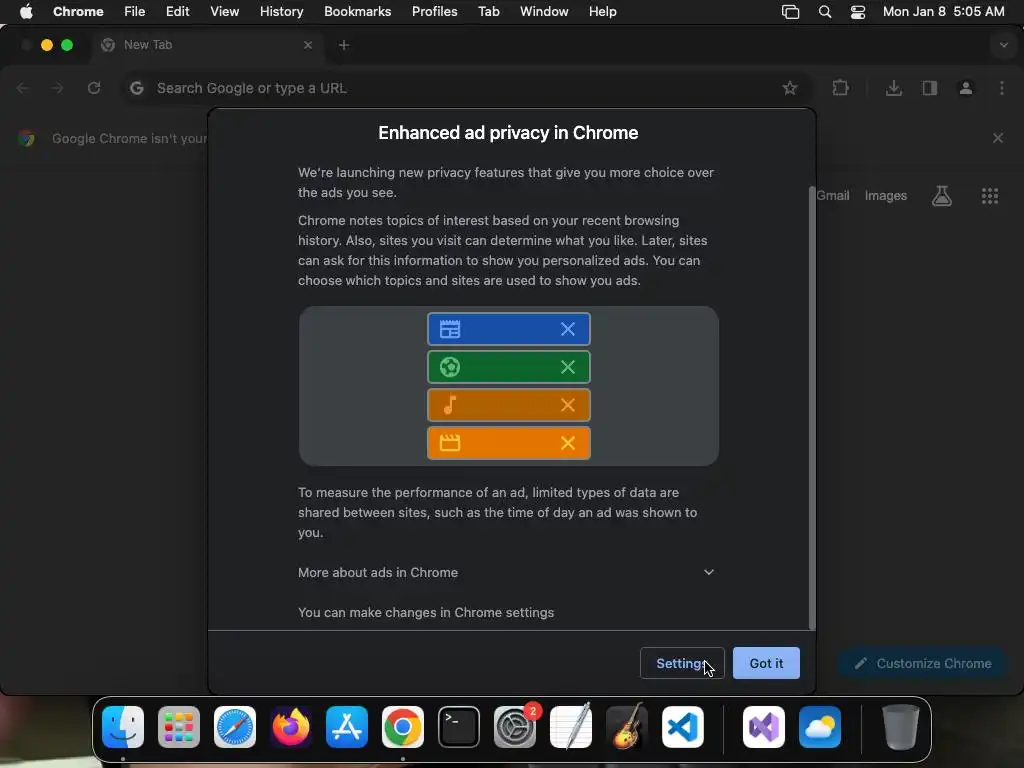The height and width of the screenshot is (768, 1024).
Task: Click the Customize Chrome button
Action: point(923,663)
